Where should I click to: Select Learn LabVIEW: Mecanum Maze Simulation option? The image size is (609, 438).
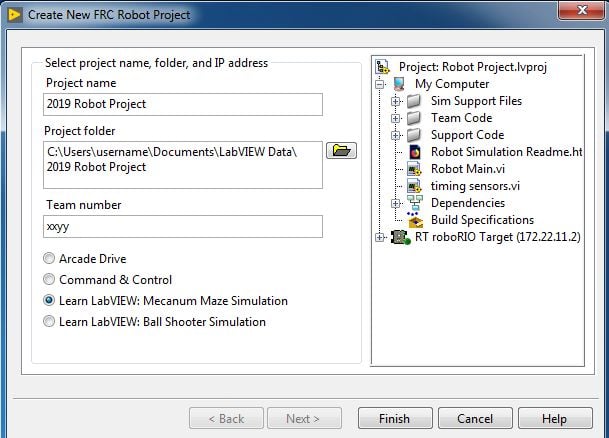click(49, 300)
